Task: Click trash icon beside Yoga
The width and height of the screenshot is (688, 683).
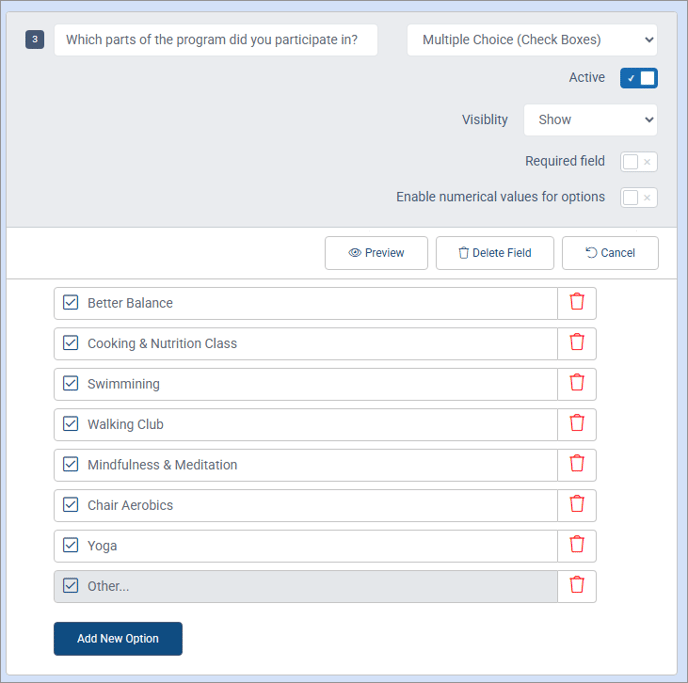Action: 577,545
